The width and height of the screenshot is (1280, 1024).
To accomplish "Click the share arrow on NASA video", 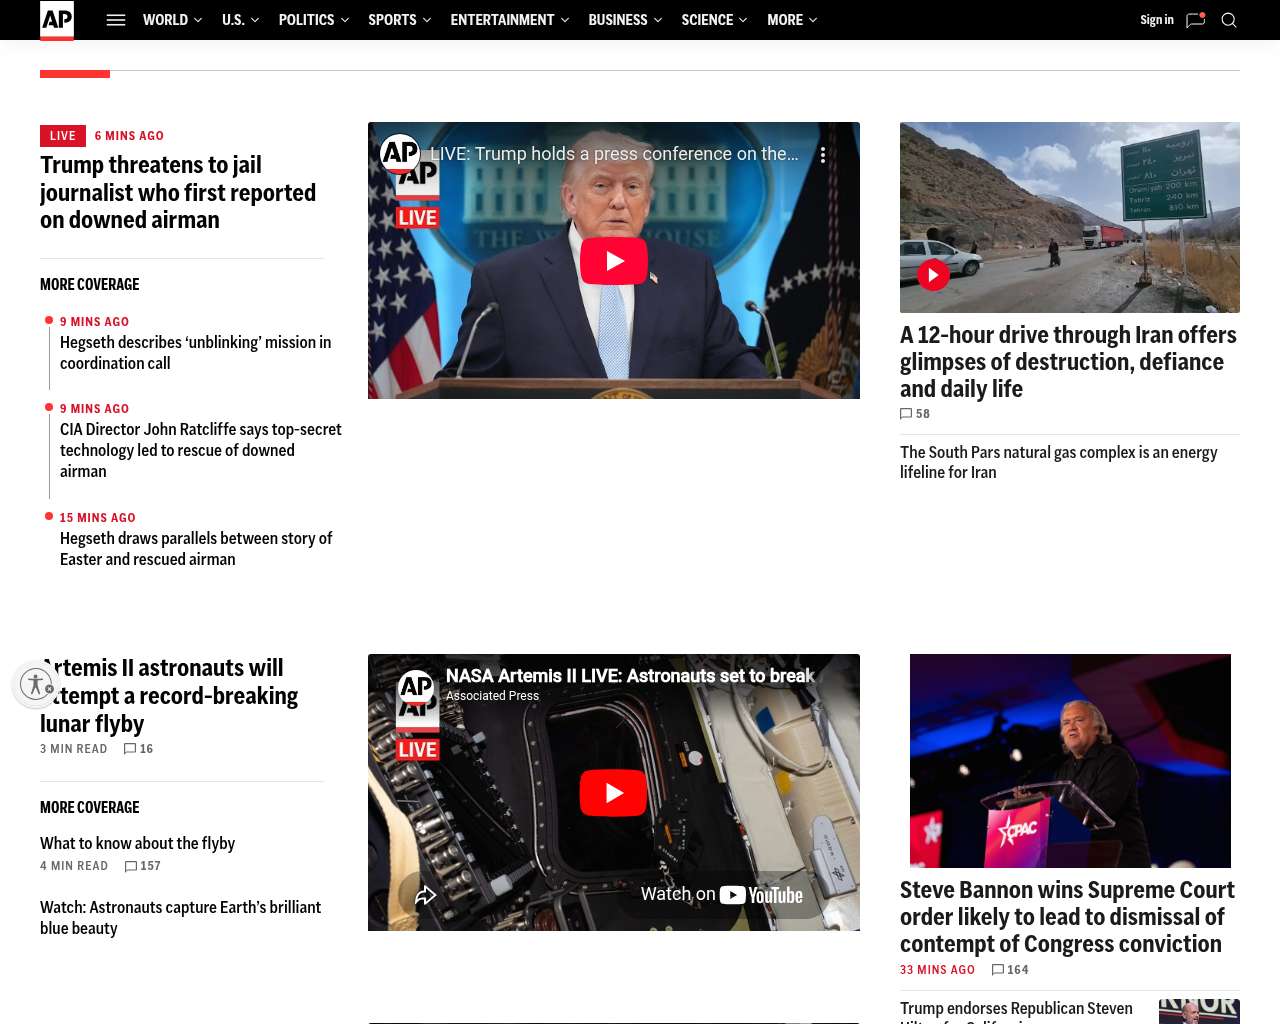I will [425, 895].
